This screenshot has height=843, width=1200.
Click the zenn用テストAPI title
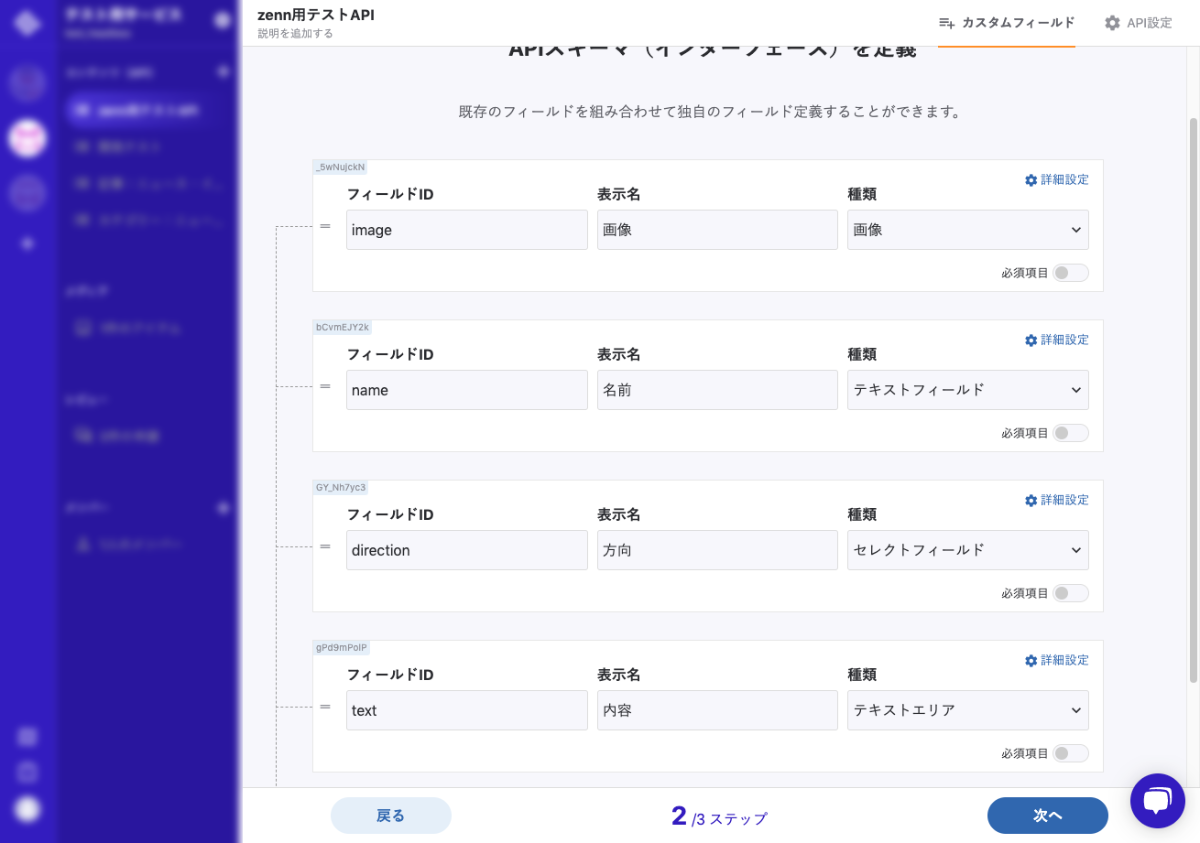click(x=316, y=15)
